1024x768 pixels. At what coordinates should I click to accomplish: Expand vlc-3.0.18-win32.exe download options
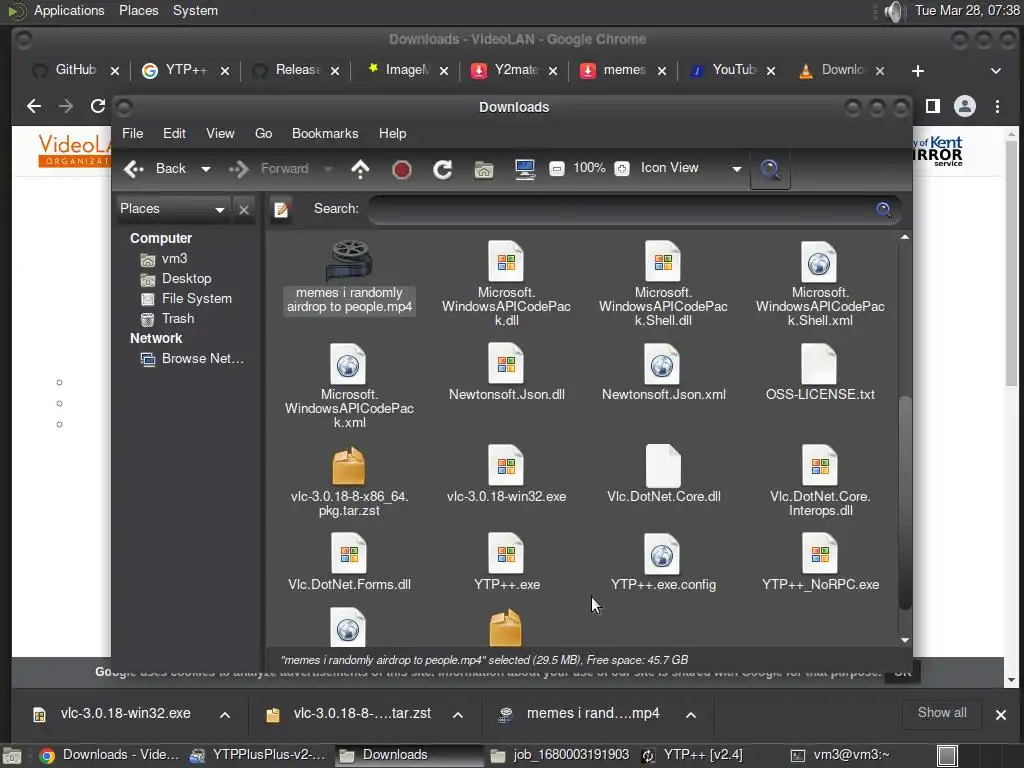tap(225, 715)
